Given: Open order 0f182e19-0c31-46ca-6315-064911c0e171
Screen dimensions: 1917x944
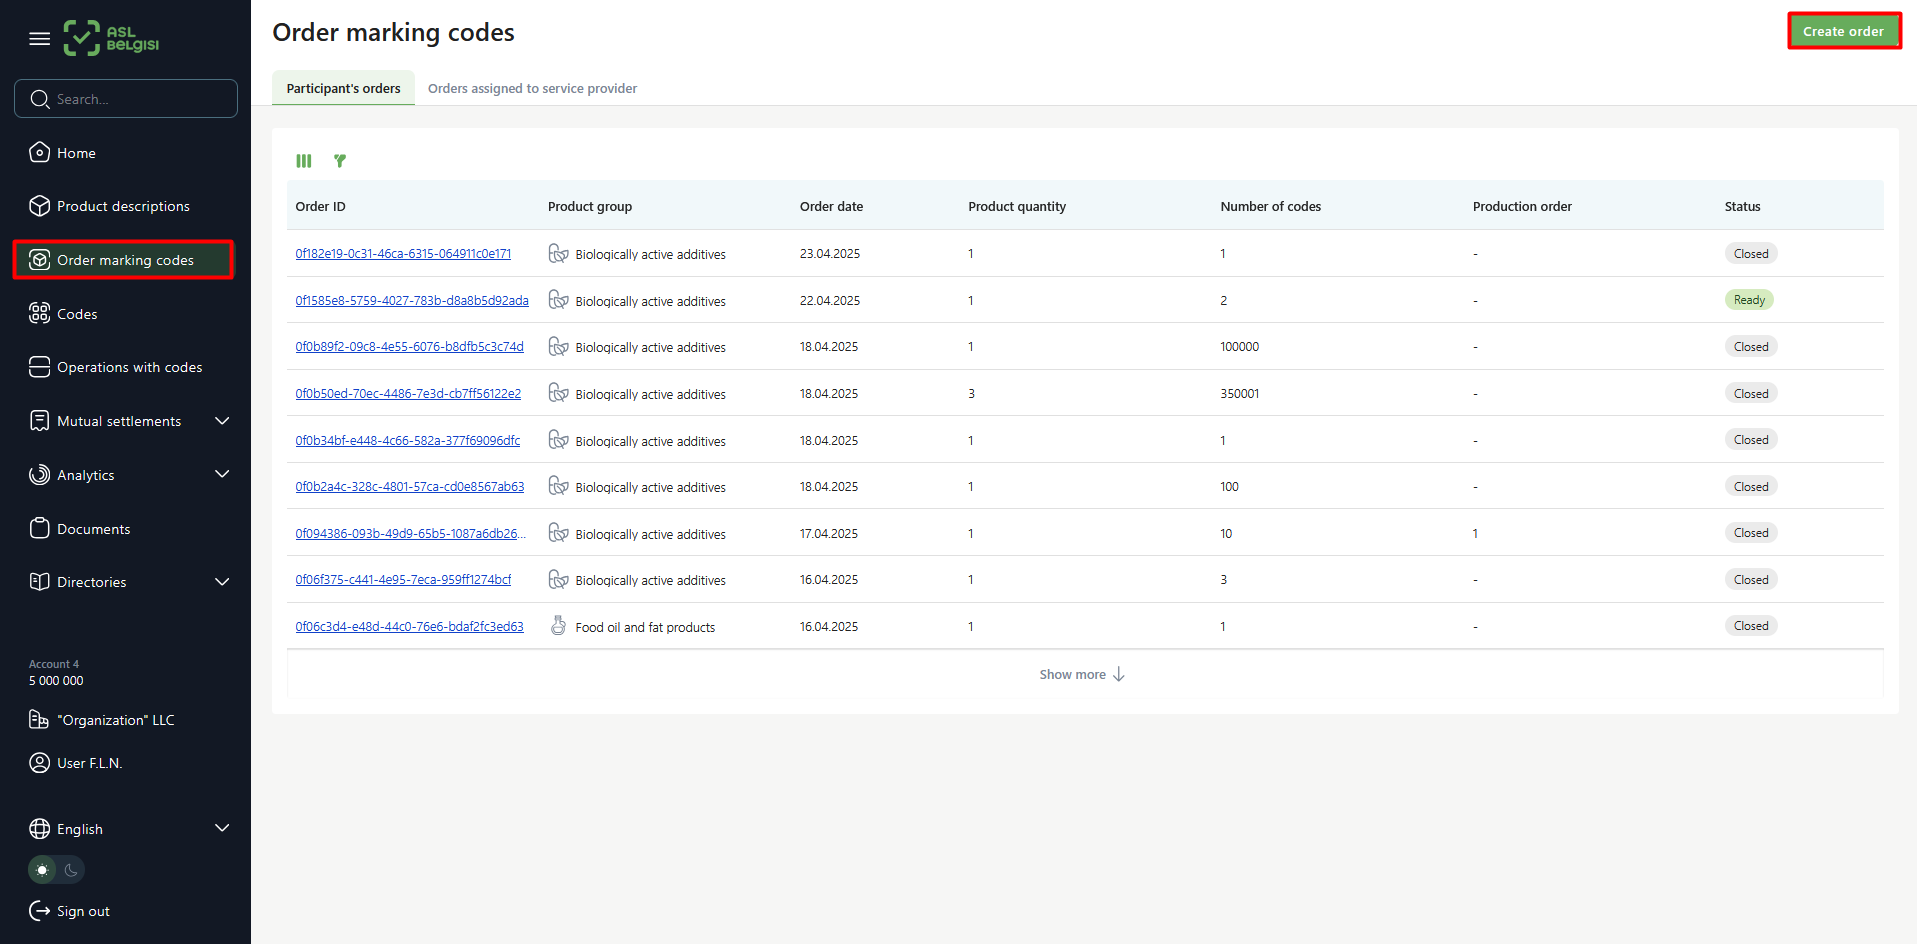Looking at the screenshot, I should 403,254.
